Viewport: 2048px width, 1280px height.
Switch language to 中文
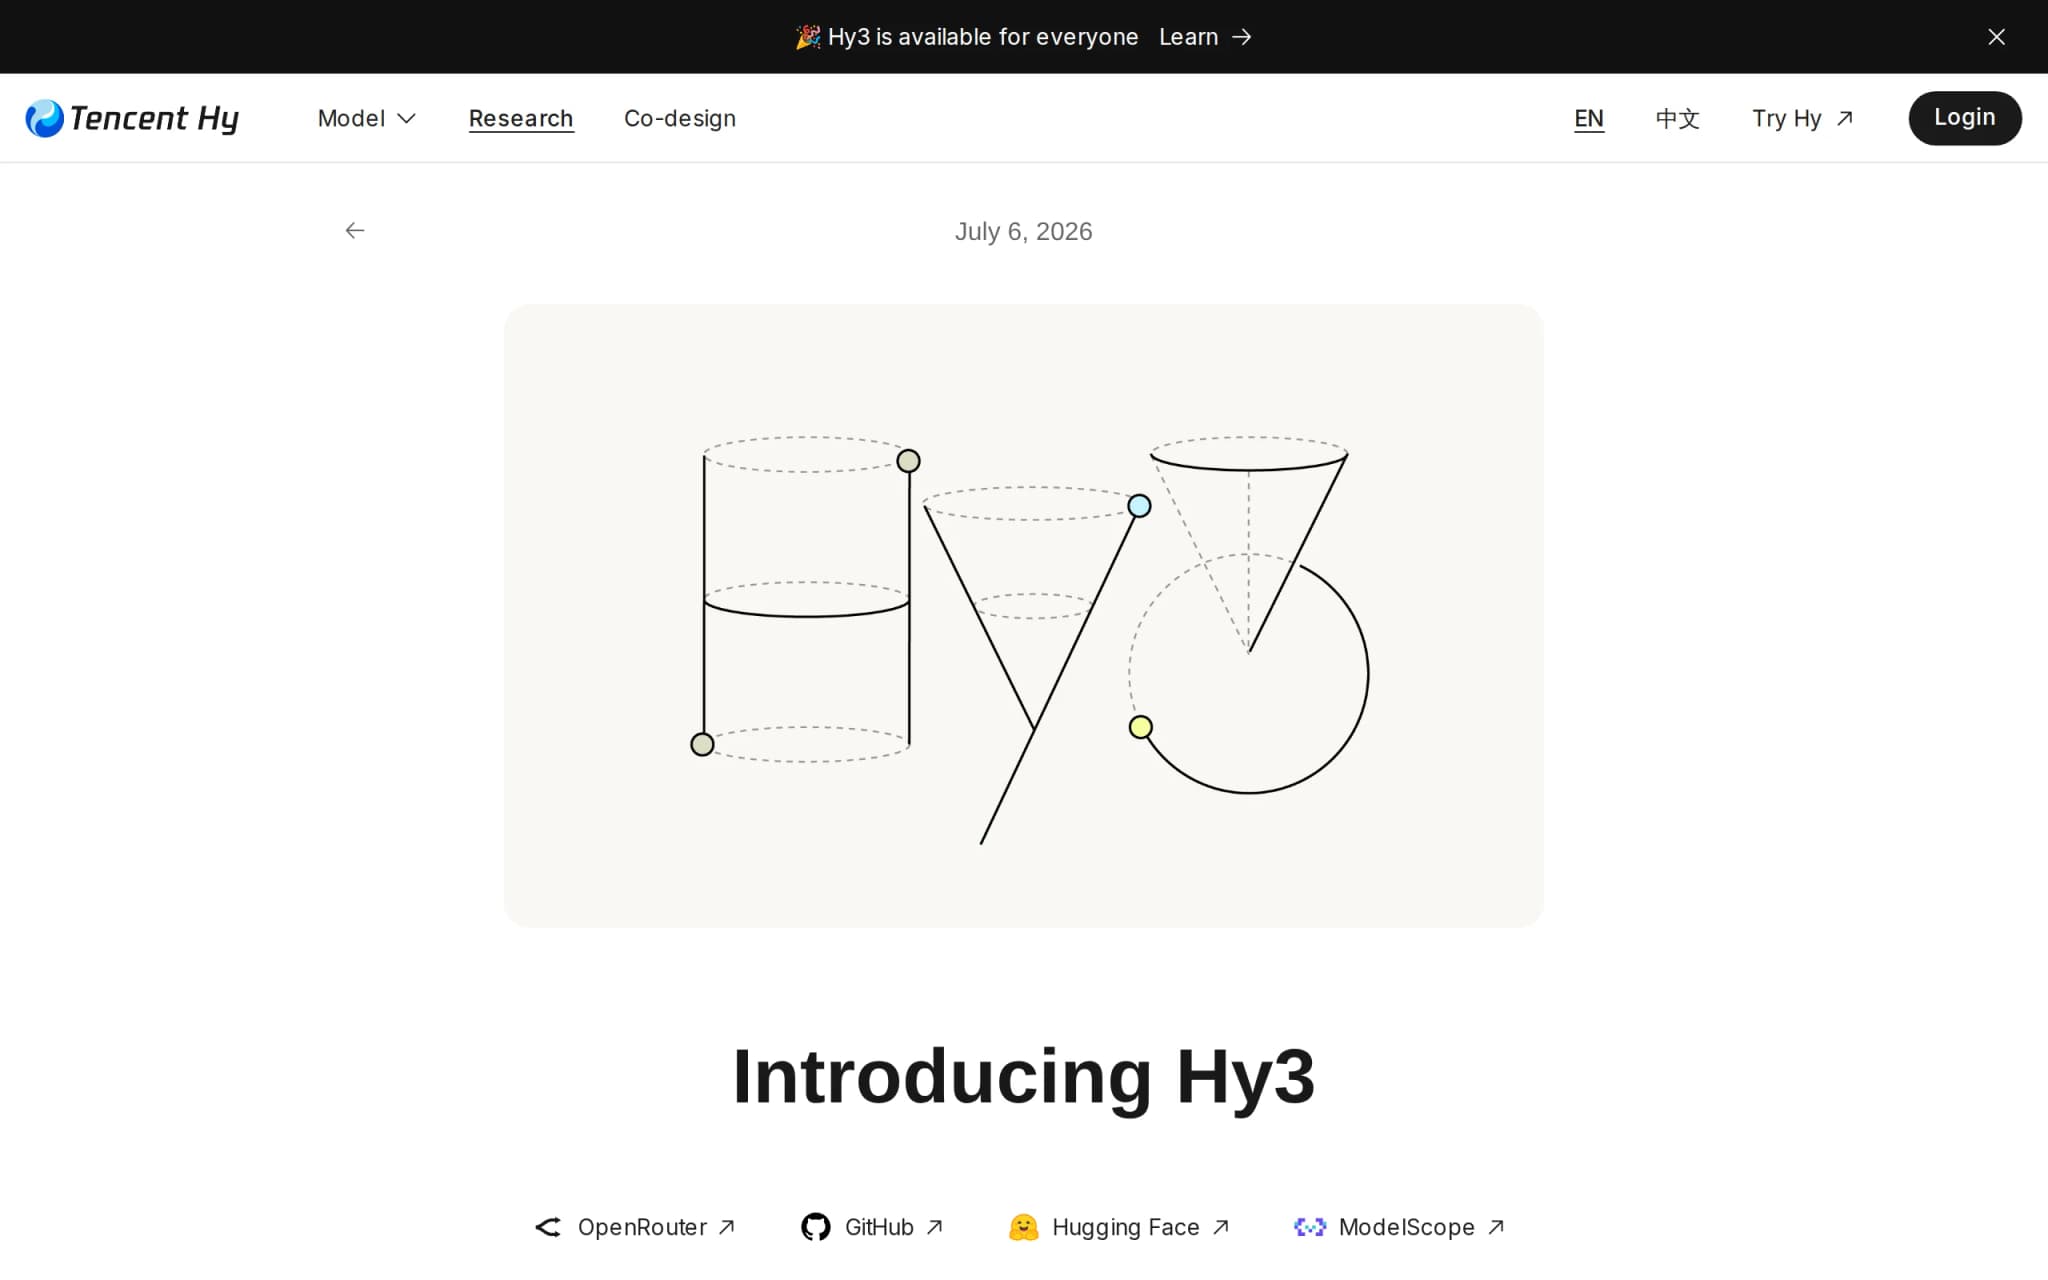(x=1677, y=118)
